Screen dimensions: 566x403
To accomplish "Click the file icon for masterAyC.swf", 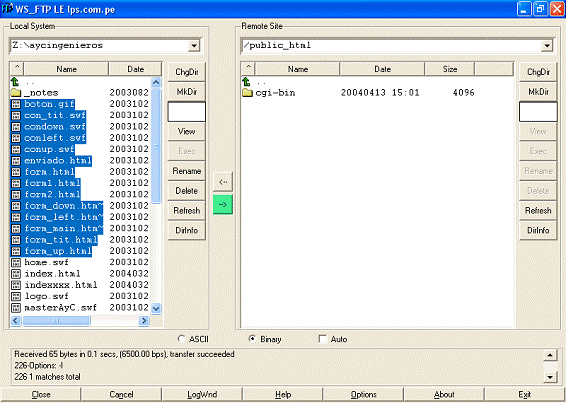I will click(x=16, y=308).
